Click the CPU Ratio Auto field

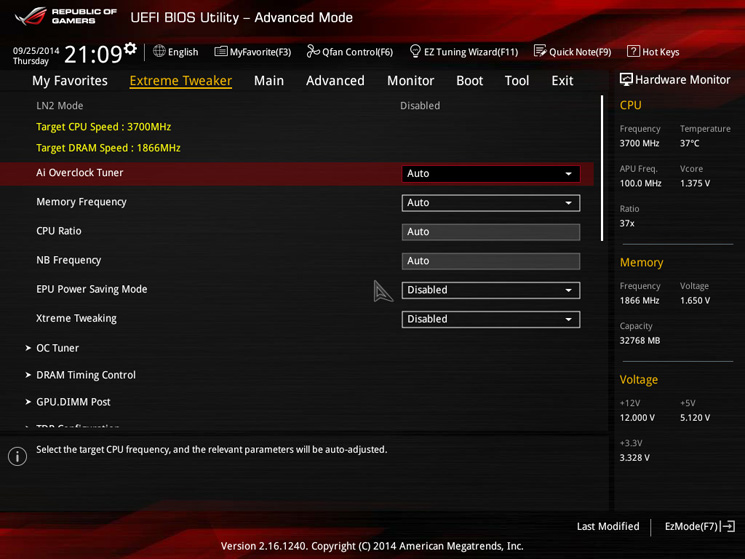pyautogui.click(x=491, y=232)
